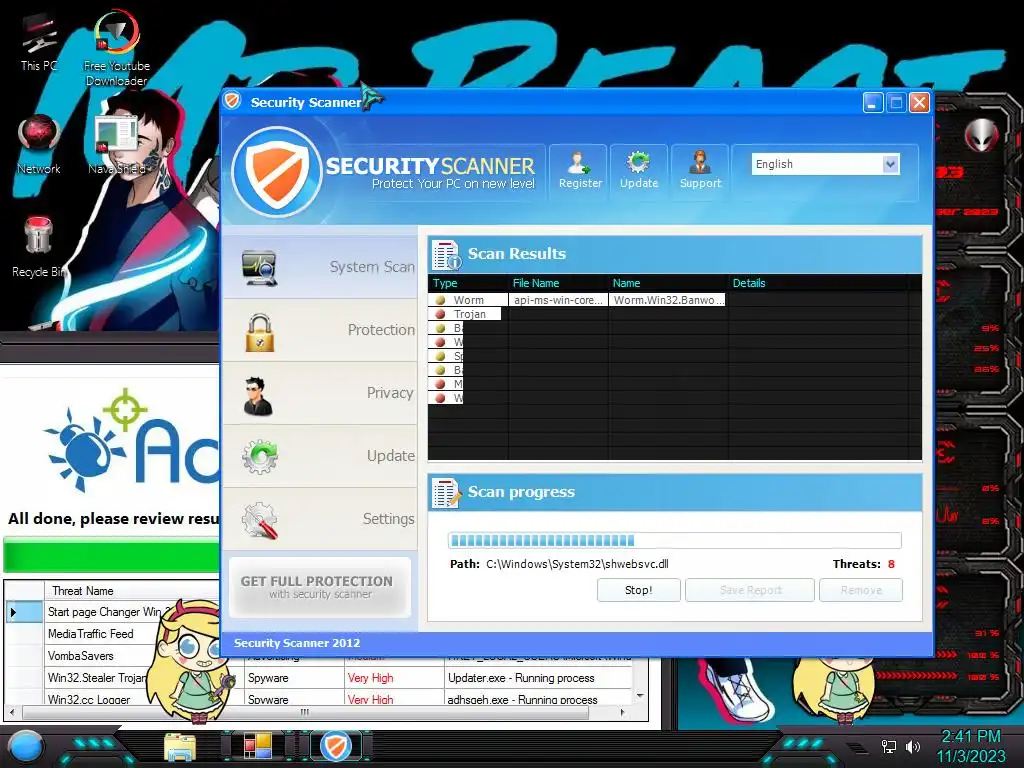Click the System Scan monitor icon
1024x768 pixels.
tap(259, 267)
